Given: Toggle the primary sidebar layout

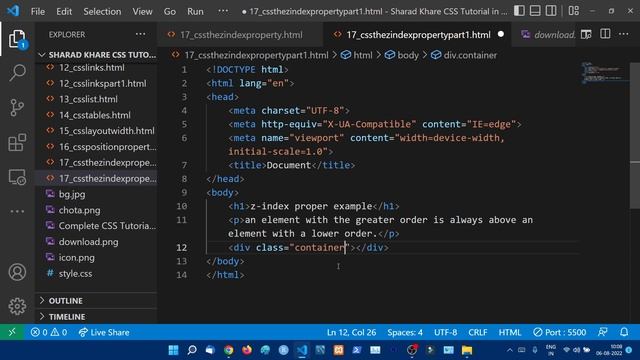Looking at the screenshot, I should click(x=519, y=11).
